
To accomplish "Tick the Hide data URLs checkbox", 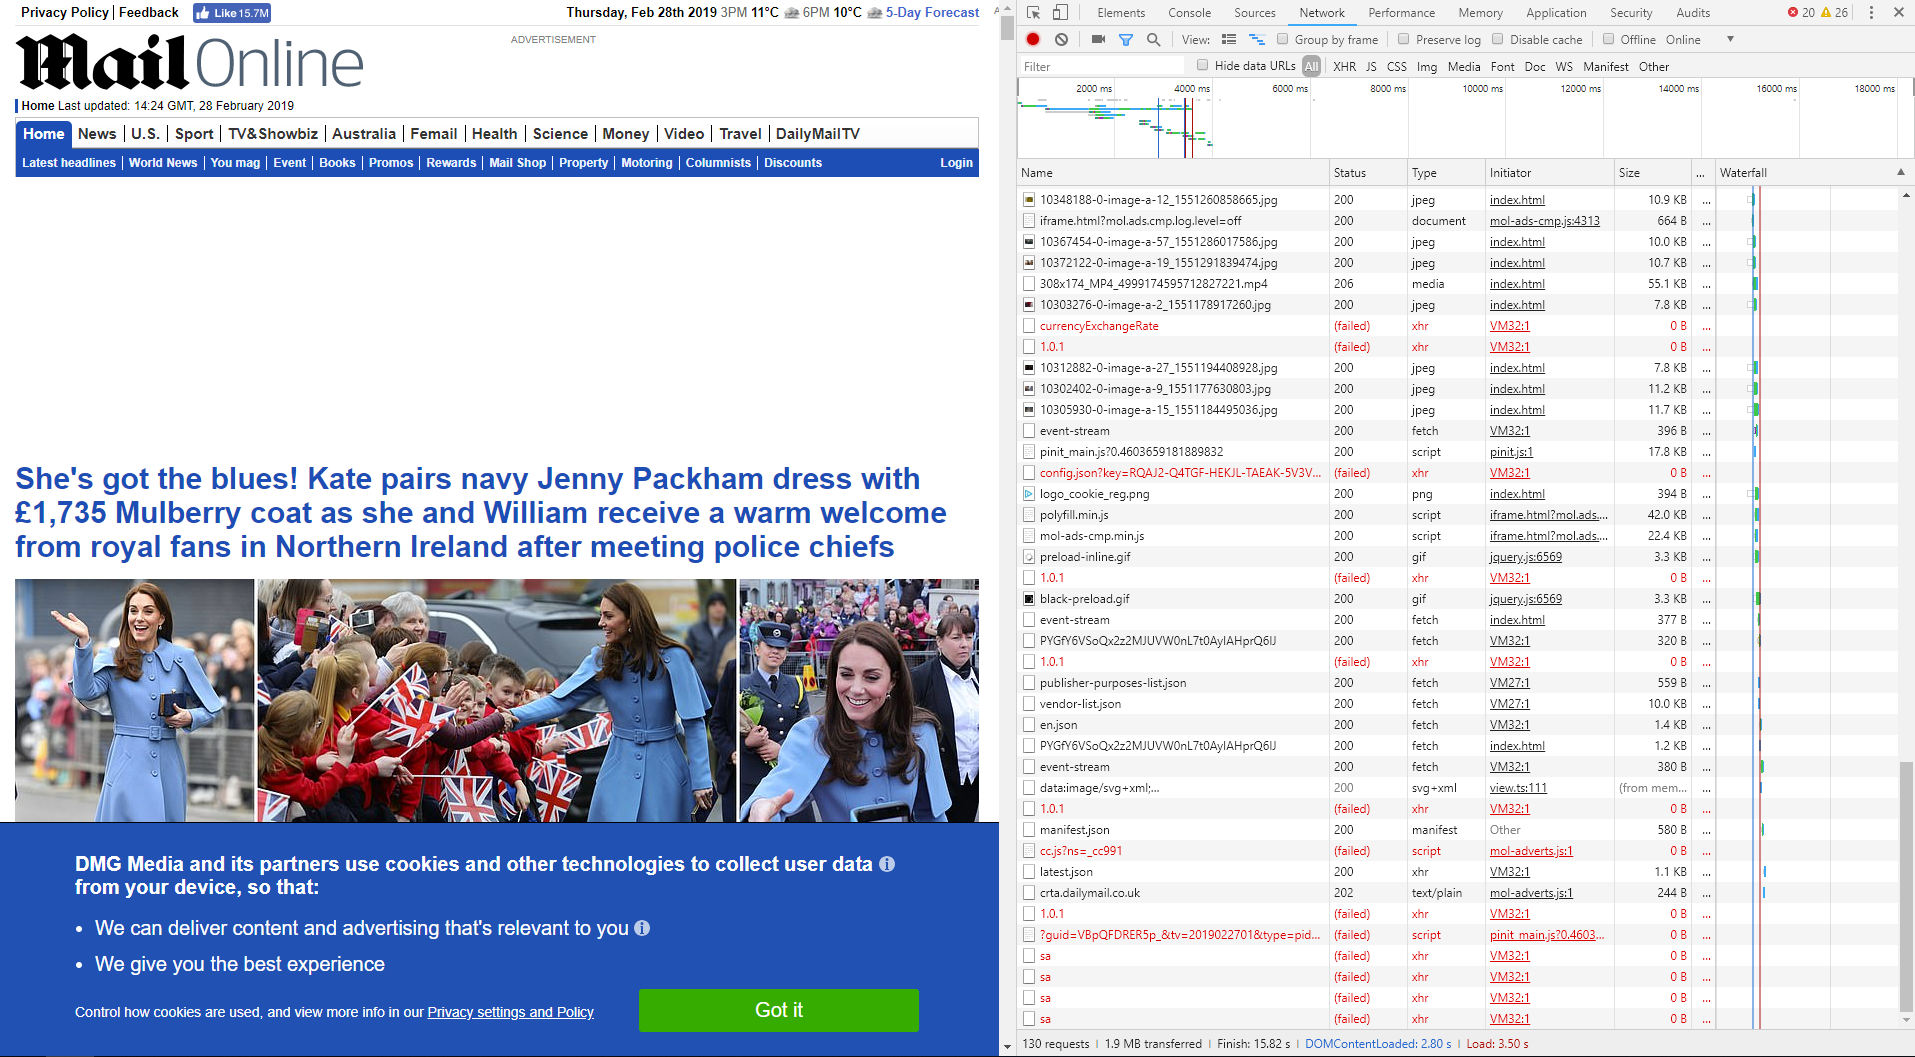I will click(x=1203, y=66).
